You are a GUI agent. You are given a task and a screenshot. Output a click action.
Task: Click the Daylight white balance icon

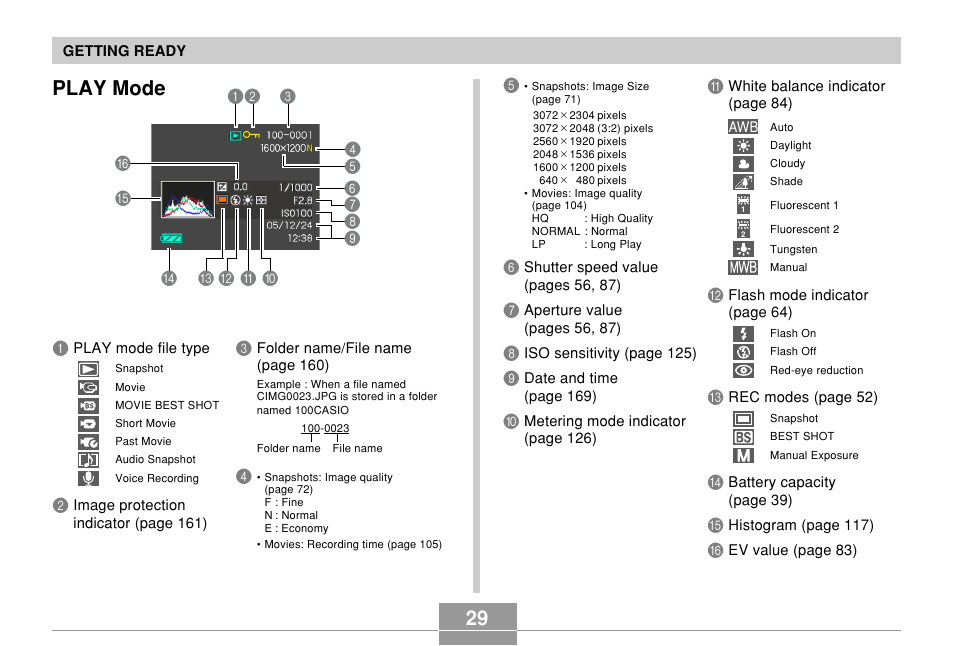pyautogui.click(x=743, y=145)
